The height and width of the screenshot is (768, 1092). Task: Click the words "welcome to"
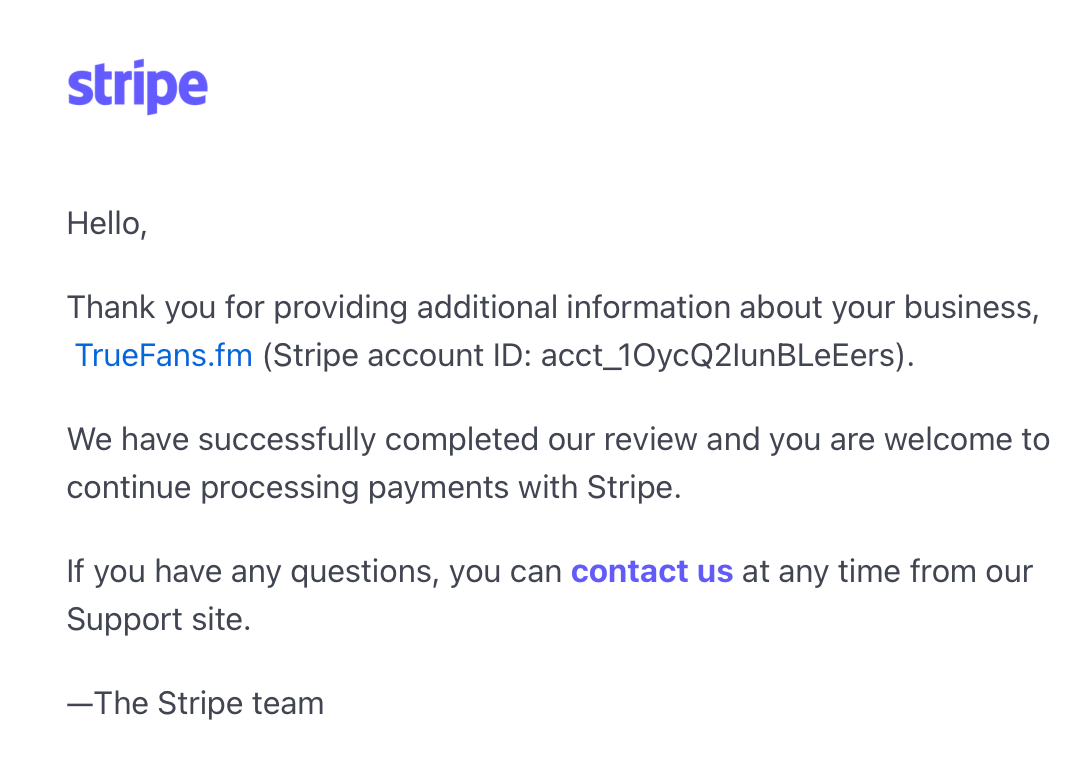967,439
